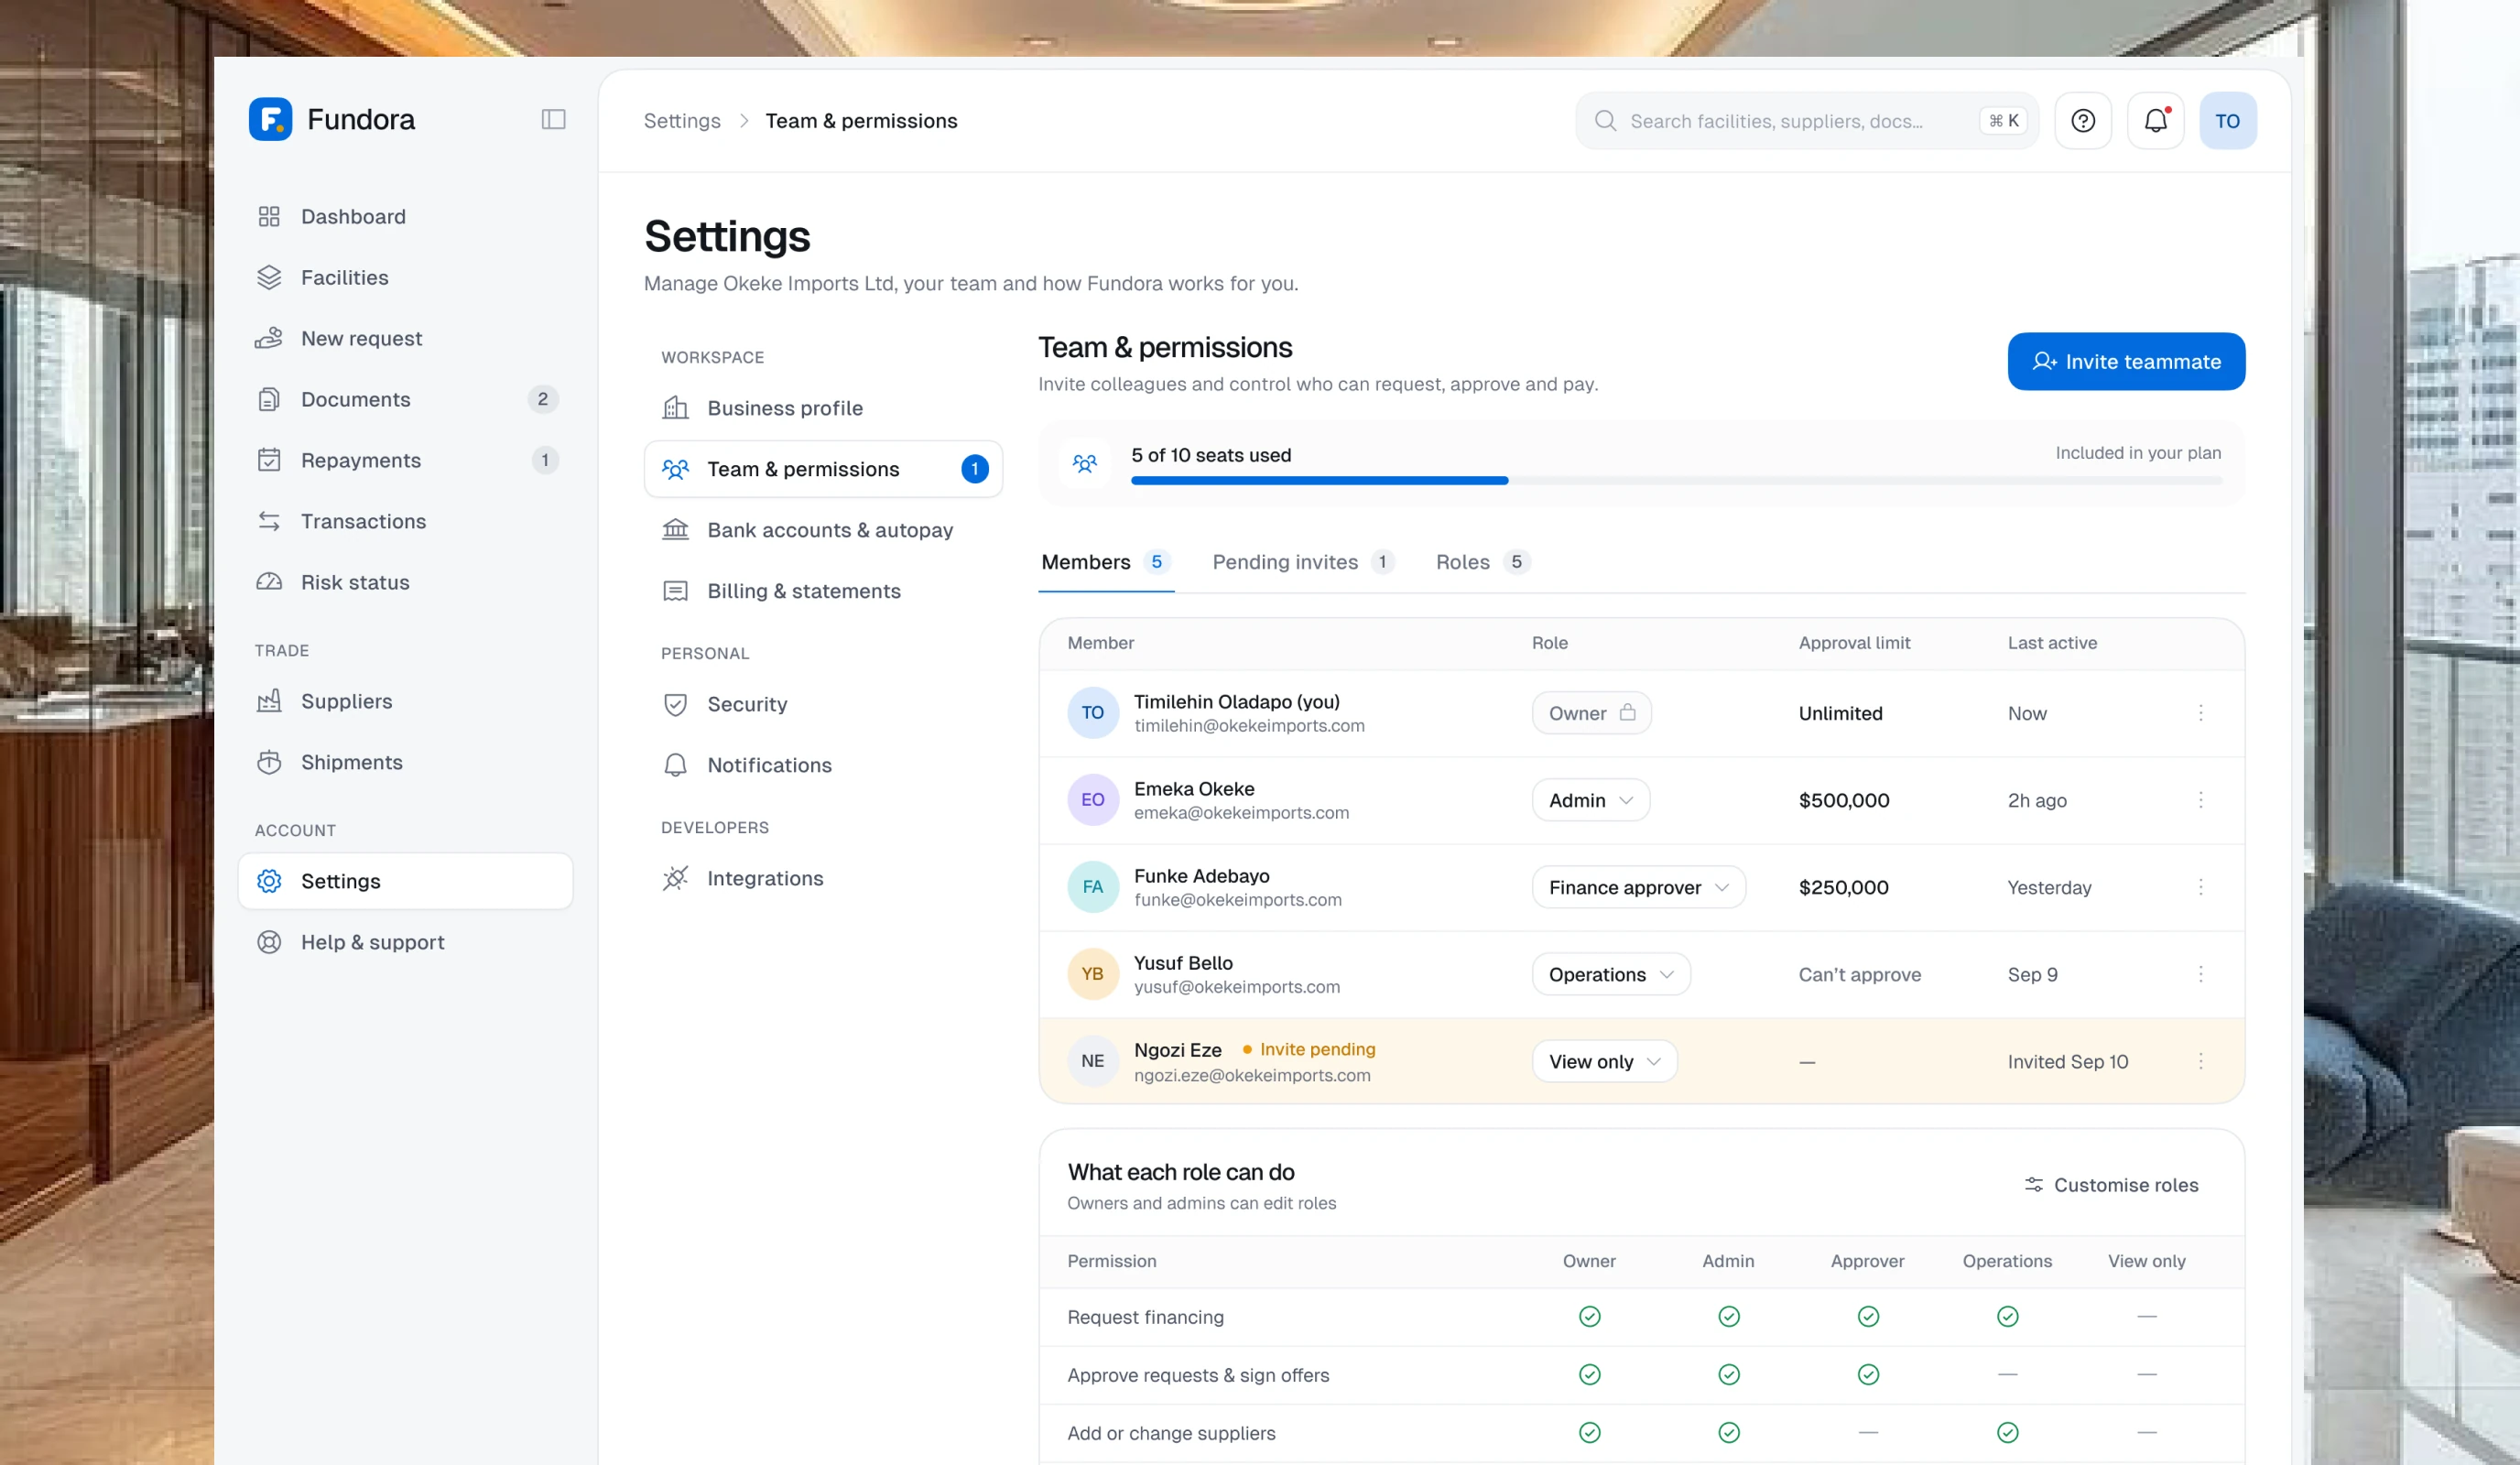Viewport: 2520px width, 1465px height.
Task: Click Operations check for Add or change suppliers
Action: [2007, 1433]
